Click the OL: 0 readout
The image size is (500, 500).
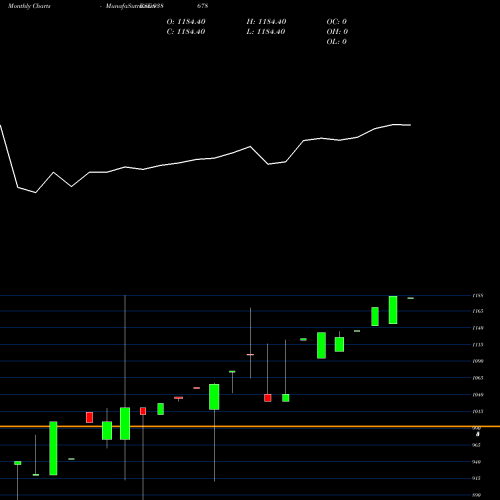(337, 42)
